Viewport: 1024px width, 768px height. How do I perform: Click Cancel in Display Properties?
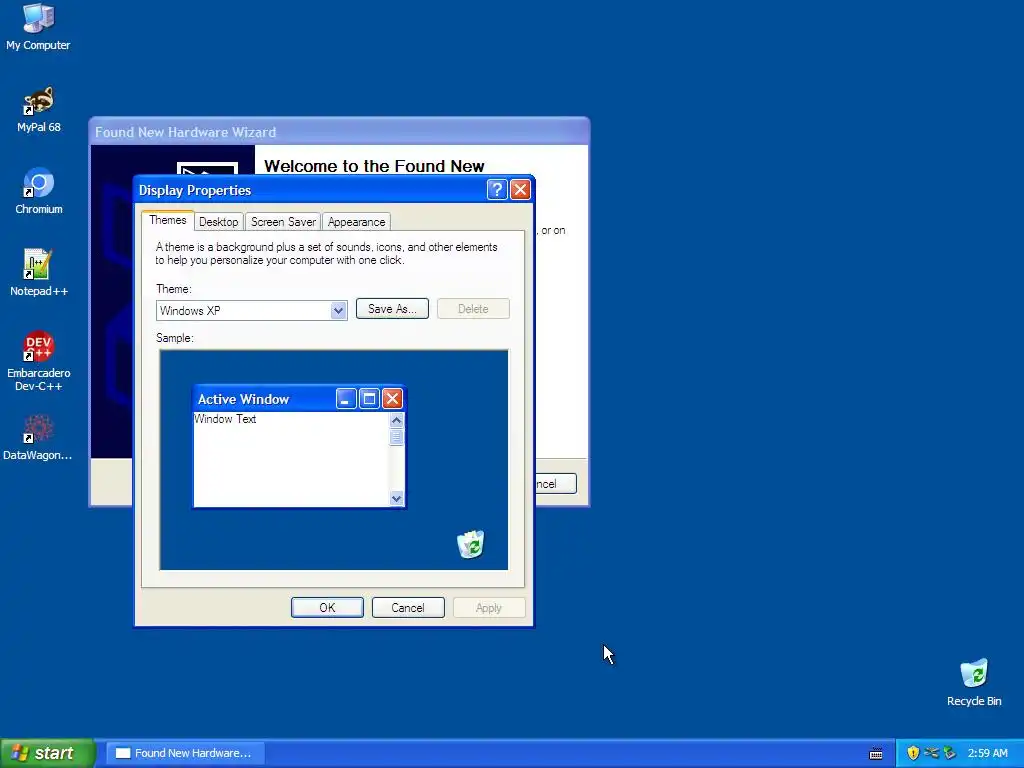coord(408,607)
